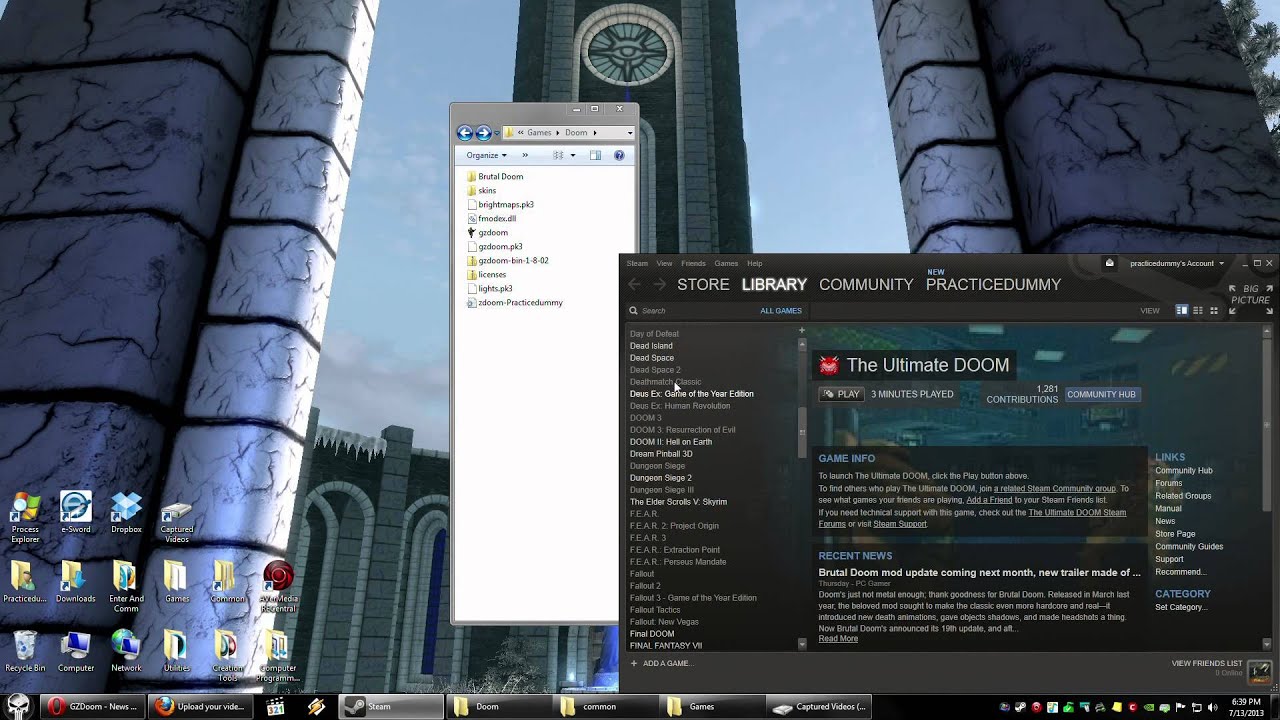Switch to list view in Steam library
This screenshot has width=1280, height=720.
(x=1198, y=311)
